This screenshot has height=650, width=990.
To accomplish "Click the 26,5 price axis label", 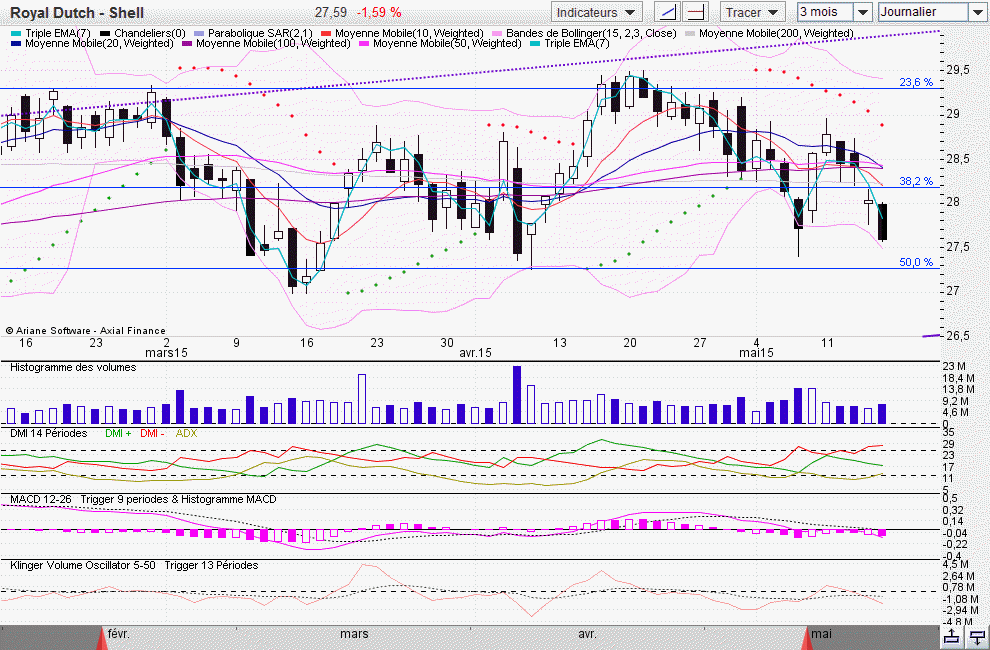I will 958,335.
